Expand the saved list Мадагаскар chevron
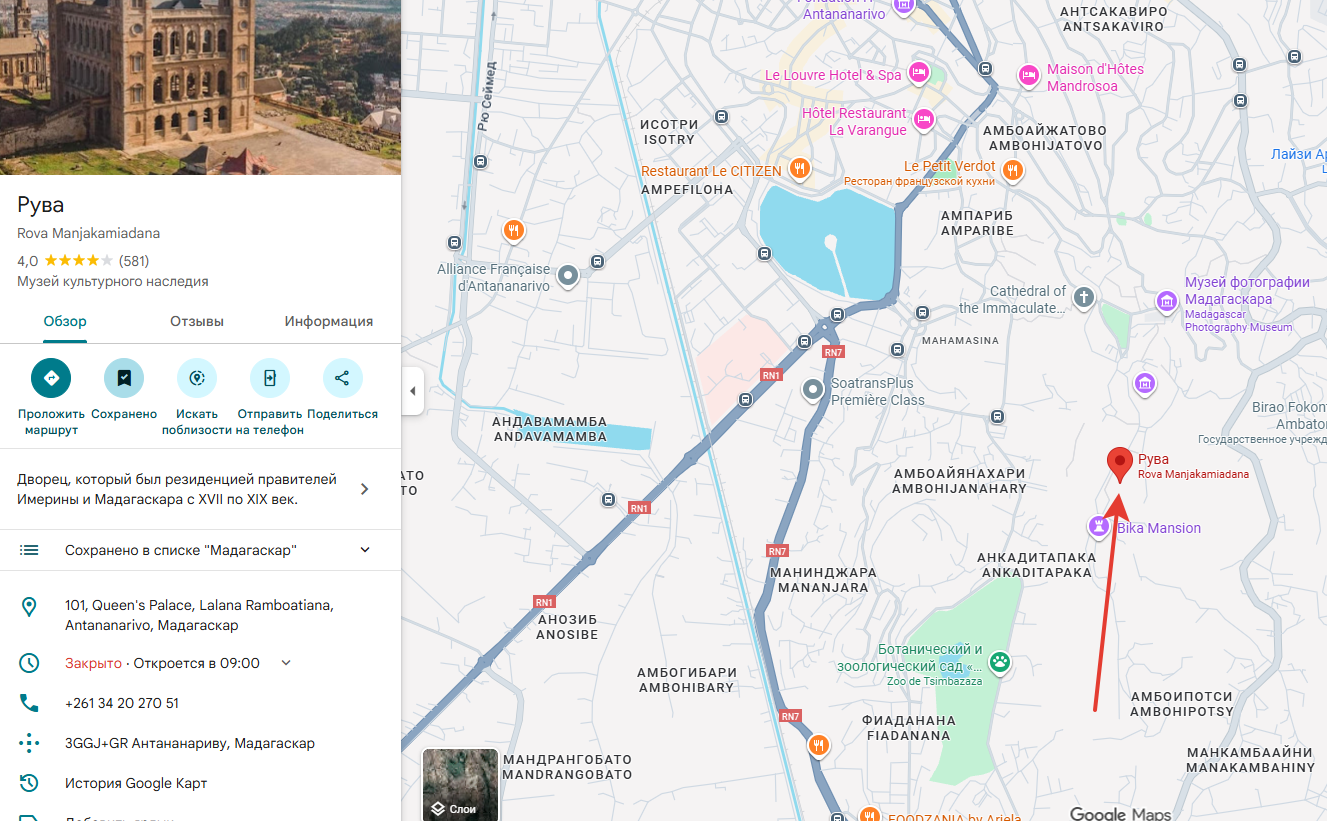 tap(365, 550)
